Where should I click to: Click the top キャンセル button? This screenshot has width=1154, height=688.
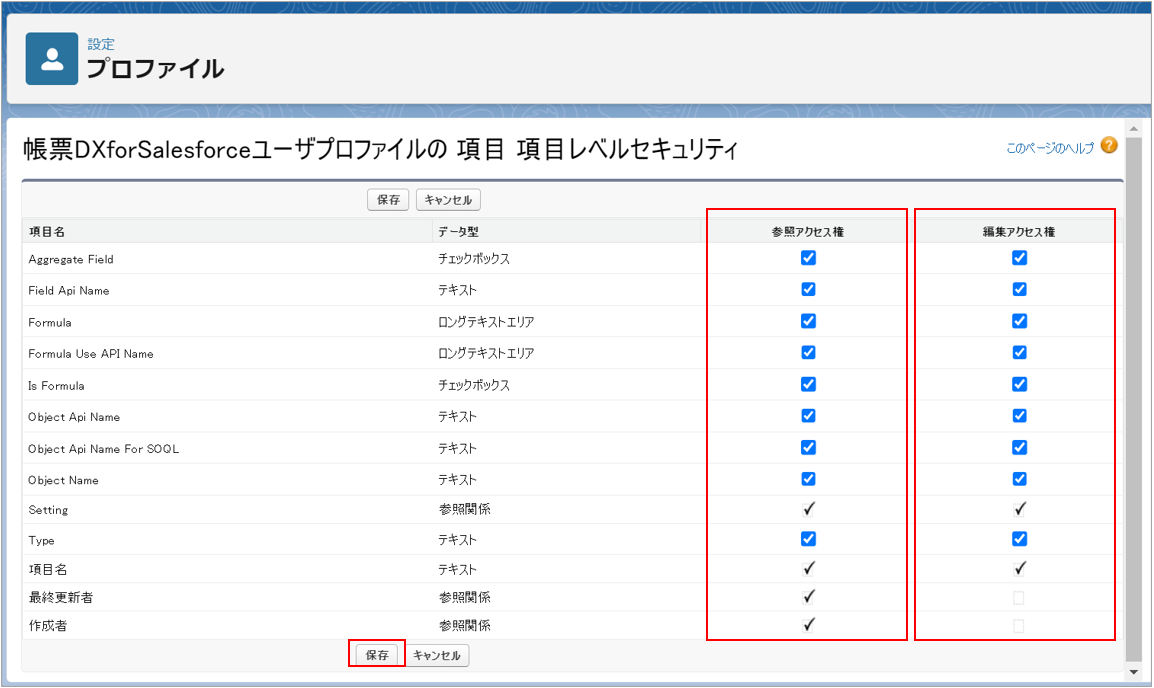pos(448,200)
